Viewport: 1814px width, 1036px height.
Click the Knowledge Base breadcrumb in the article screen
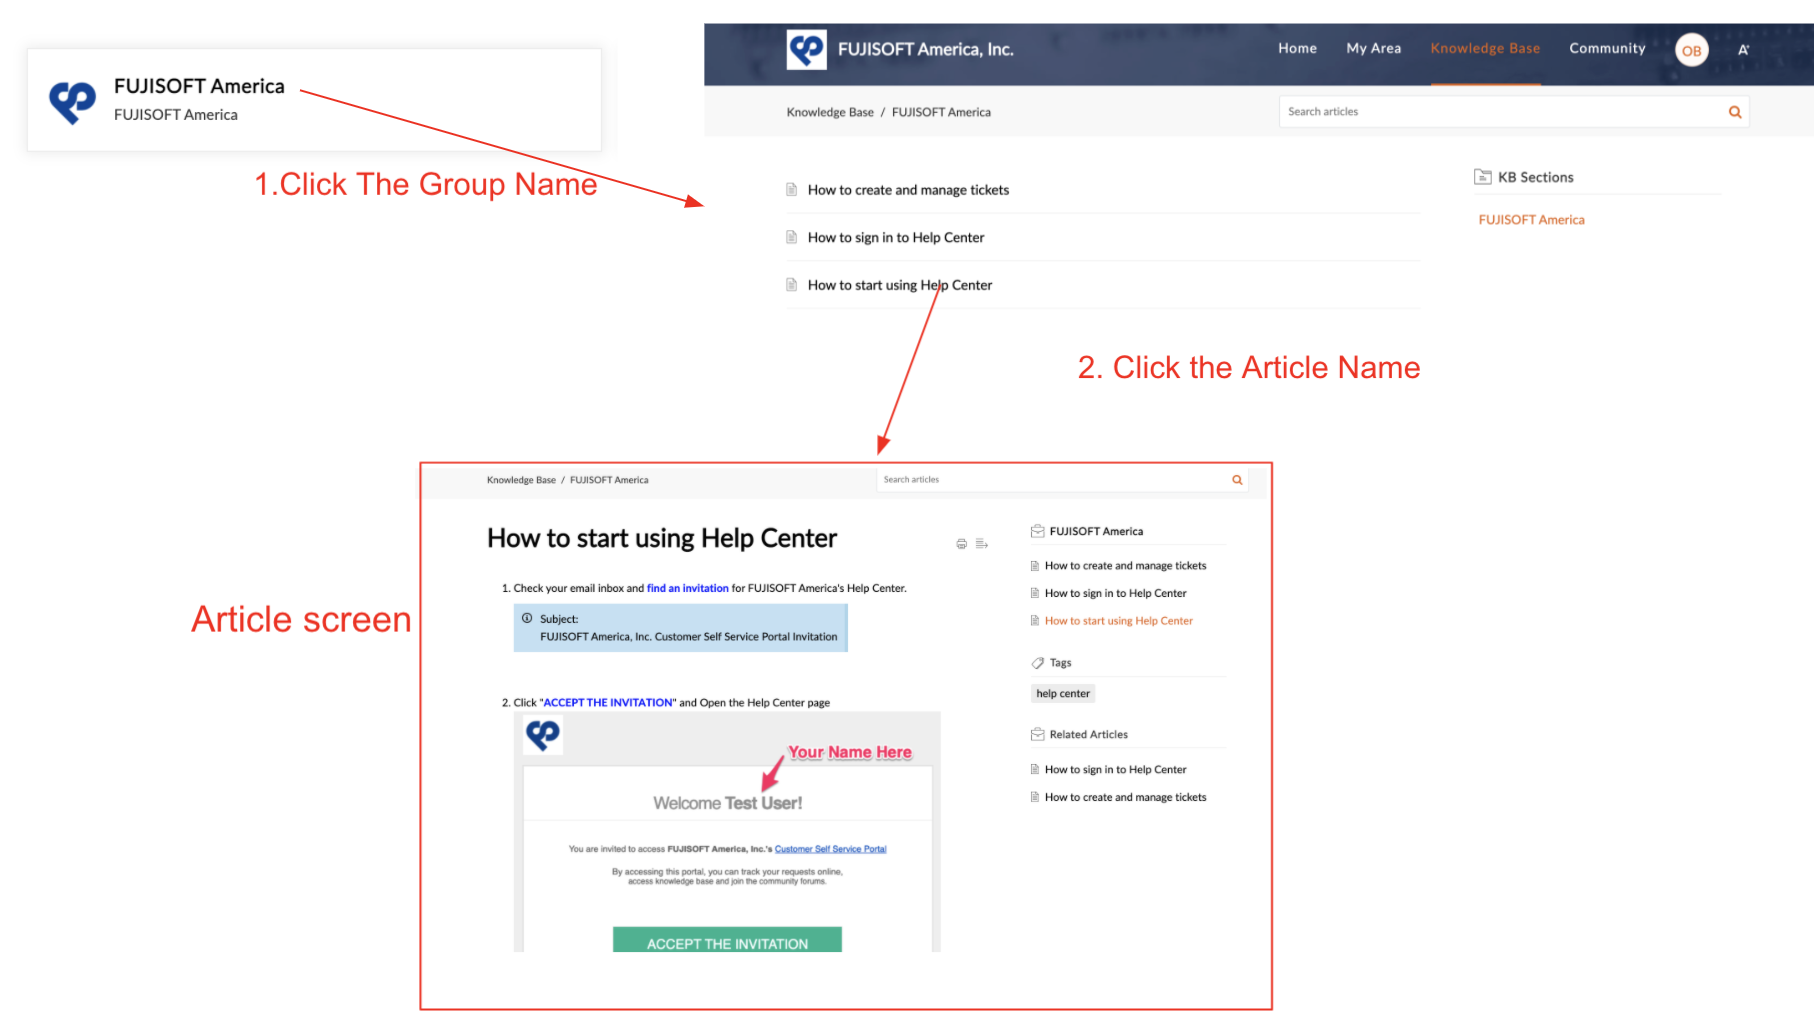pos(521,480)
